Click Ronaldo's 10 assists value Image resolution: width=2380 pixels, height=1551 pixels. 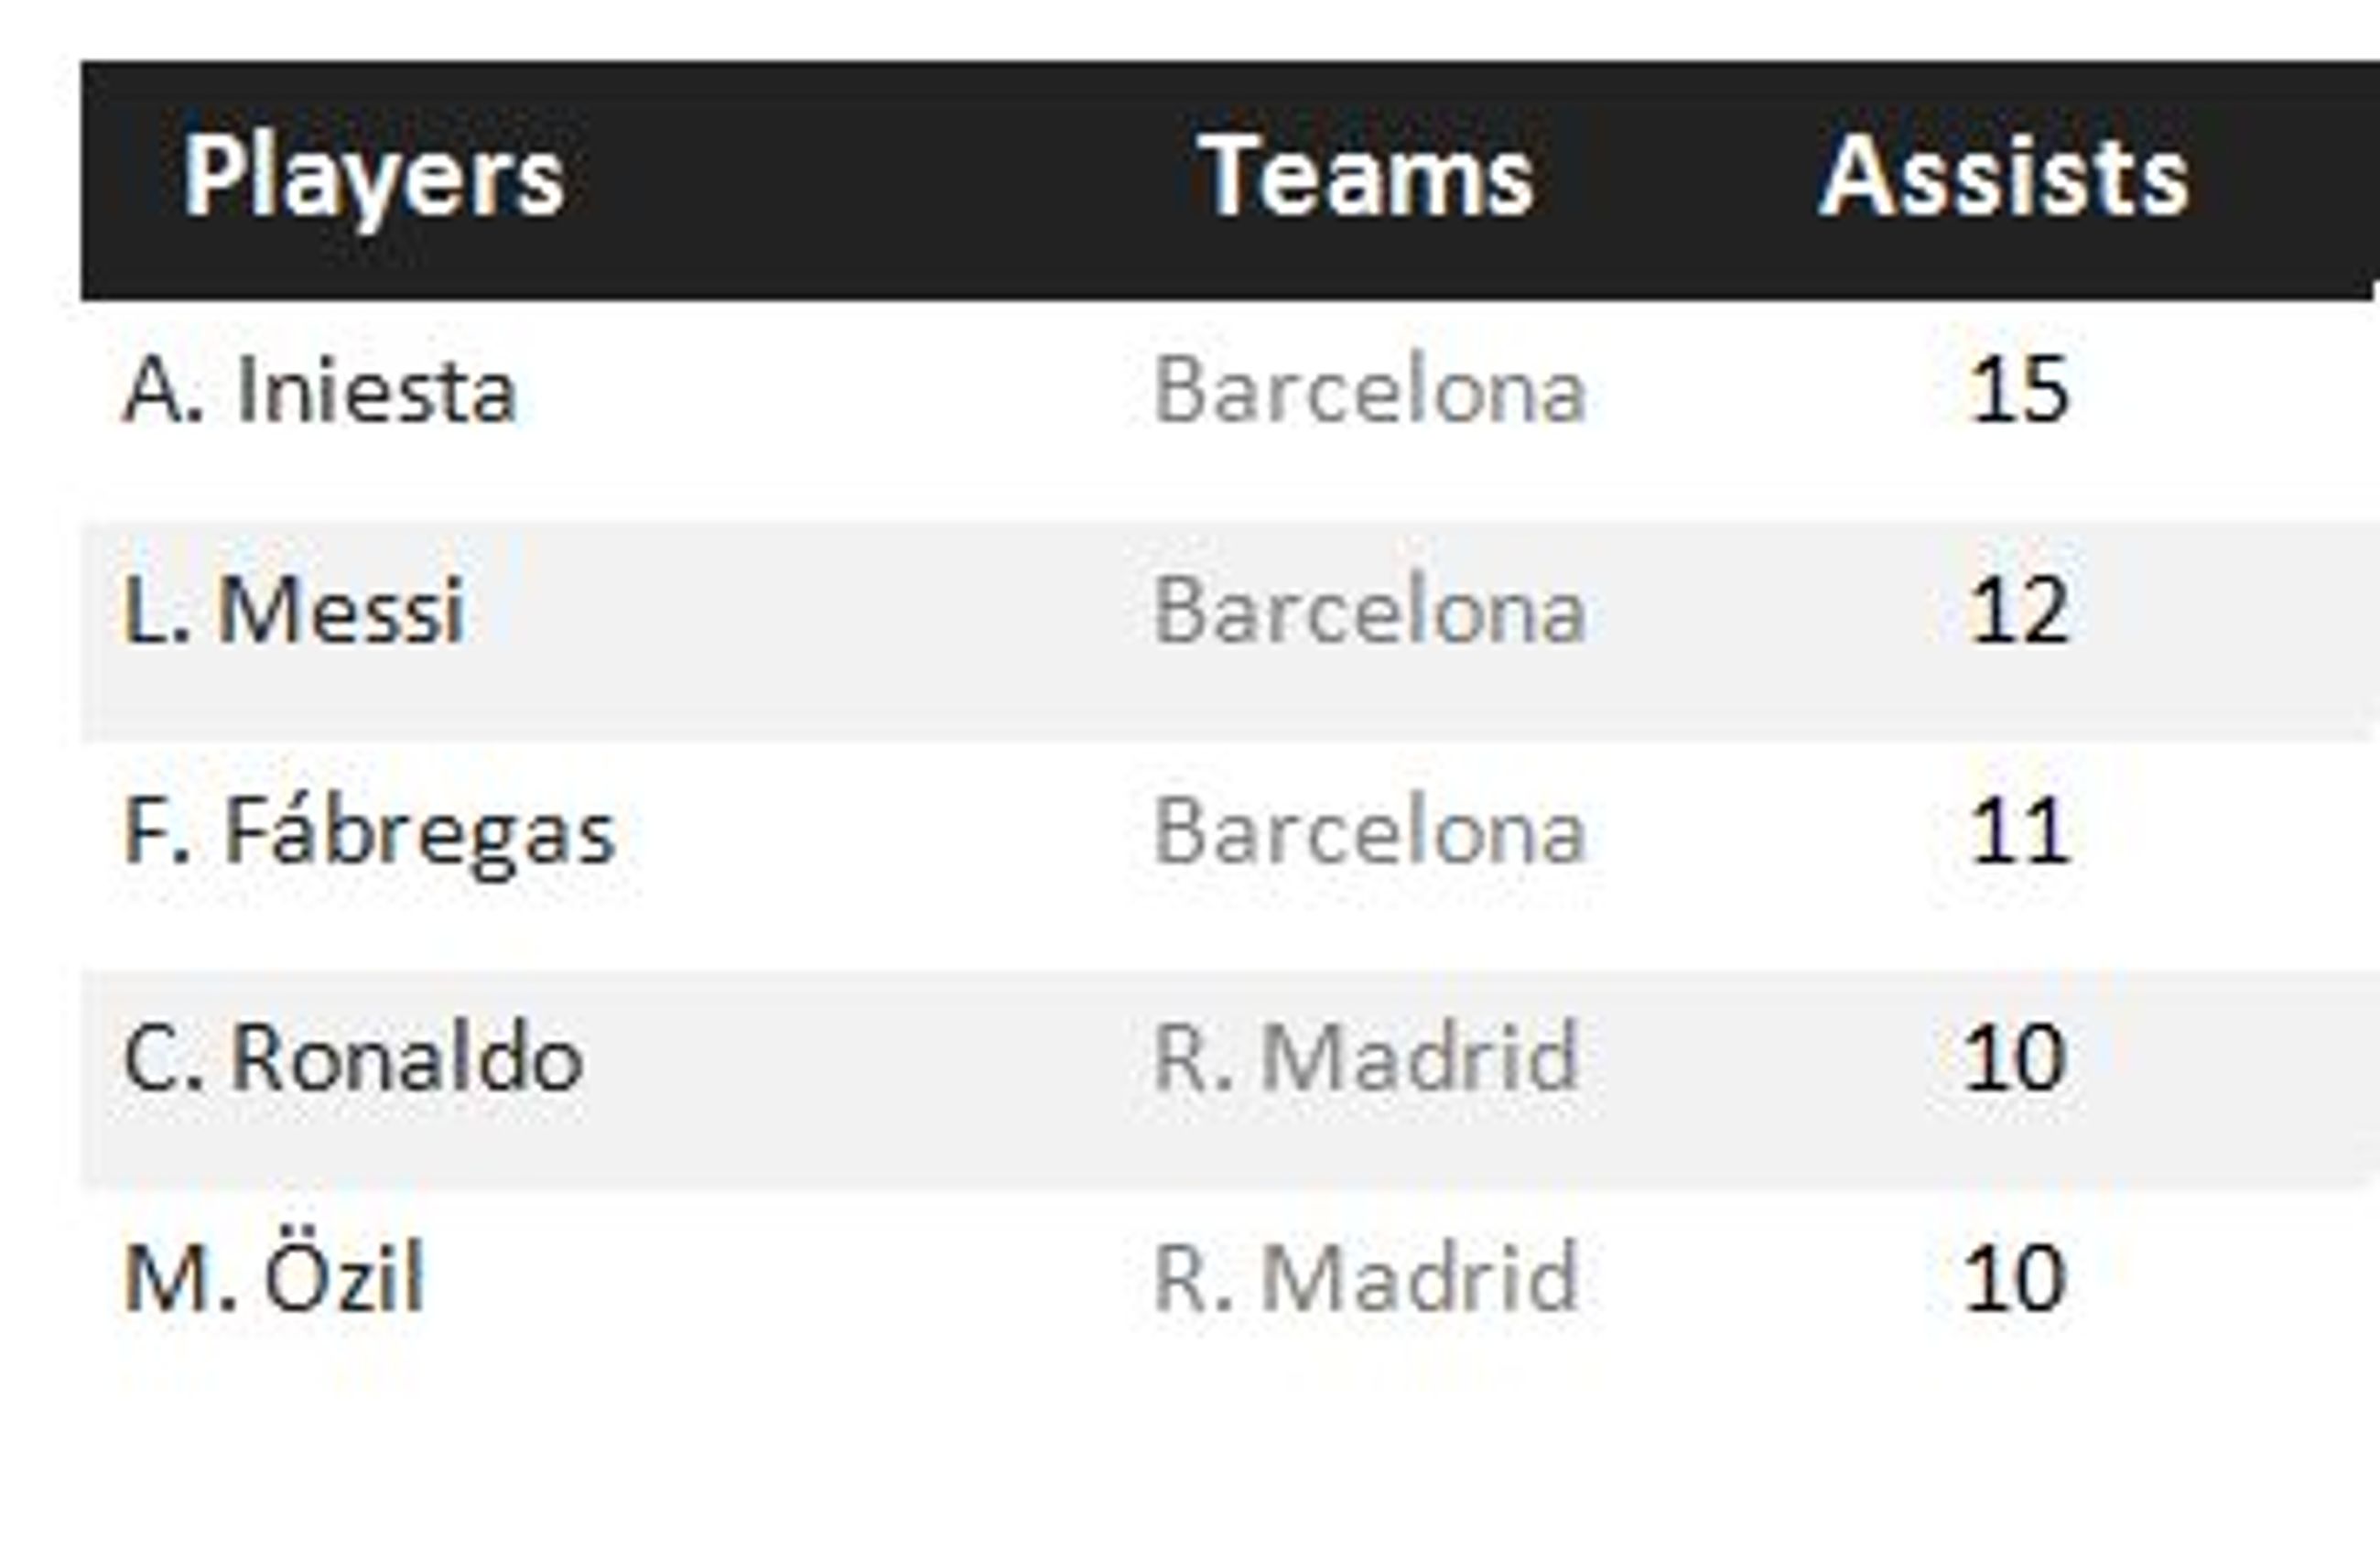coord(2015,1058)
